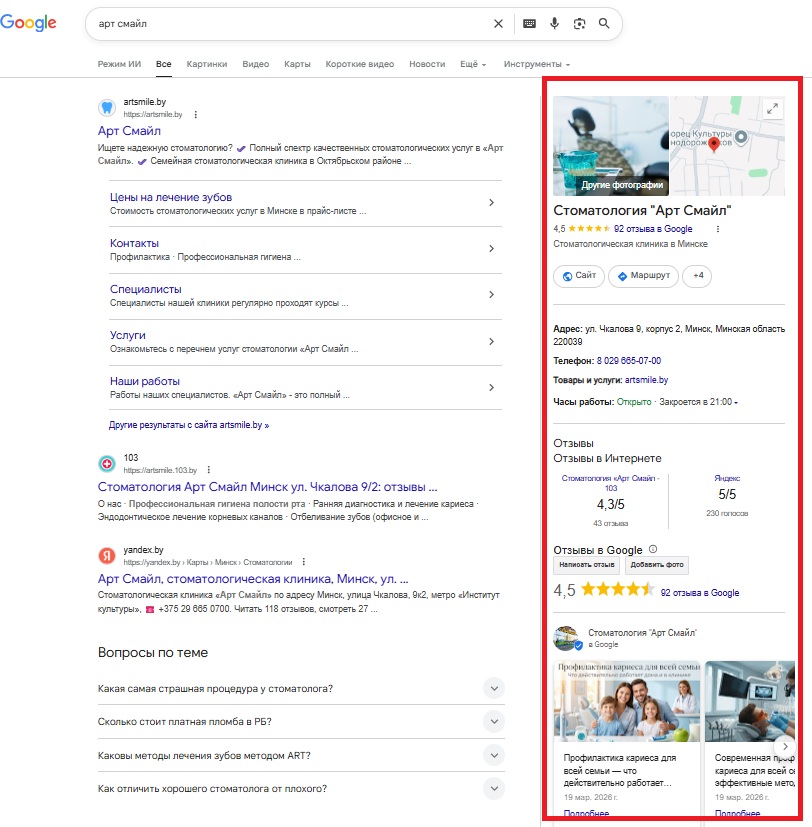Open three-dot menu beside Google reviews rating
Image resolution: width=812 pixels, height=827 pixels.
click(x=718, y=229)
